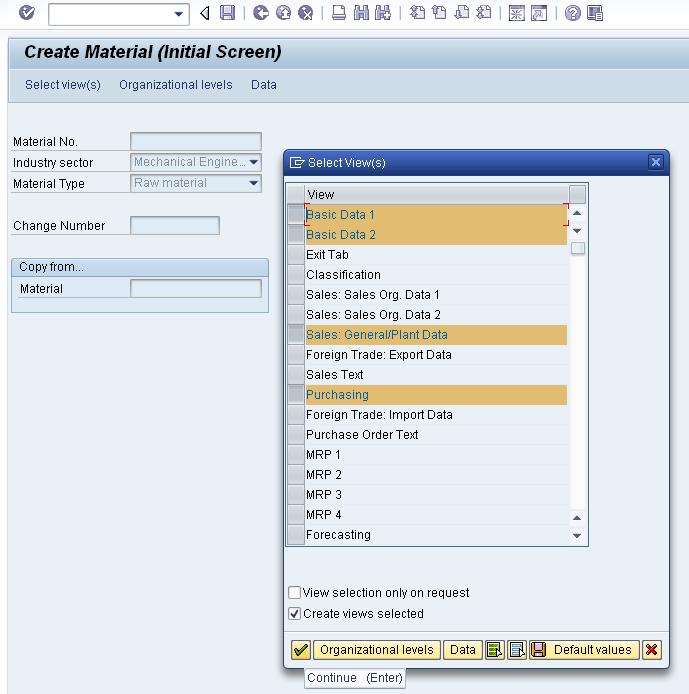Close the Select View(s) dialog
Viewport: 689px width, 694px height.
point(655,162)
